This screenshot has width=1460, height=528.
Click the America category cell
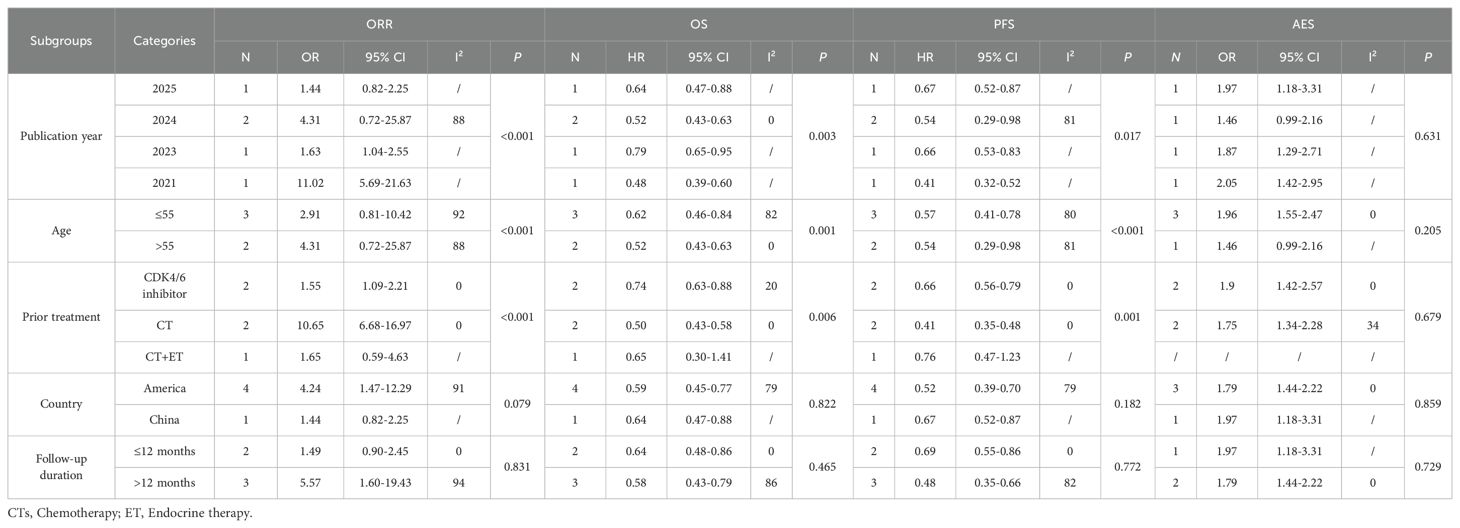(x=164, y=389)
